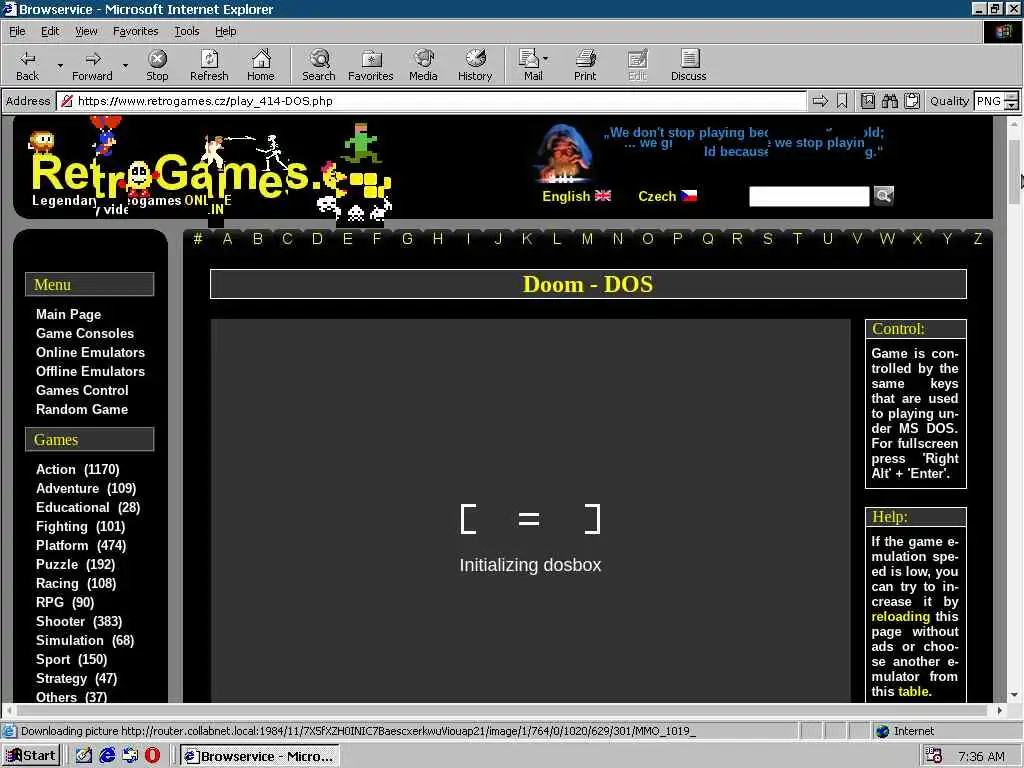Image resolution: width=1024 pixels, height=768 pixels.
Task: Open the Online Emulators link
Action: click(x=90, y=352)
